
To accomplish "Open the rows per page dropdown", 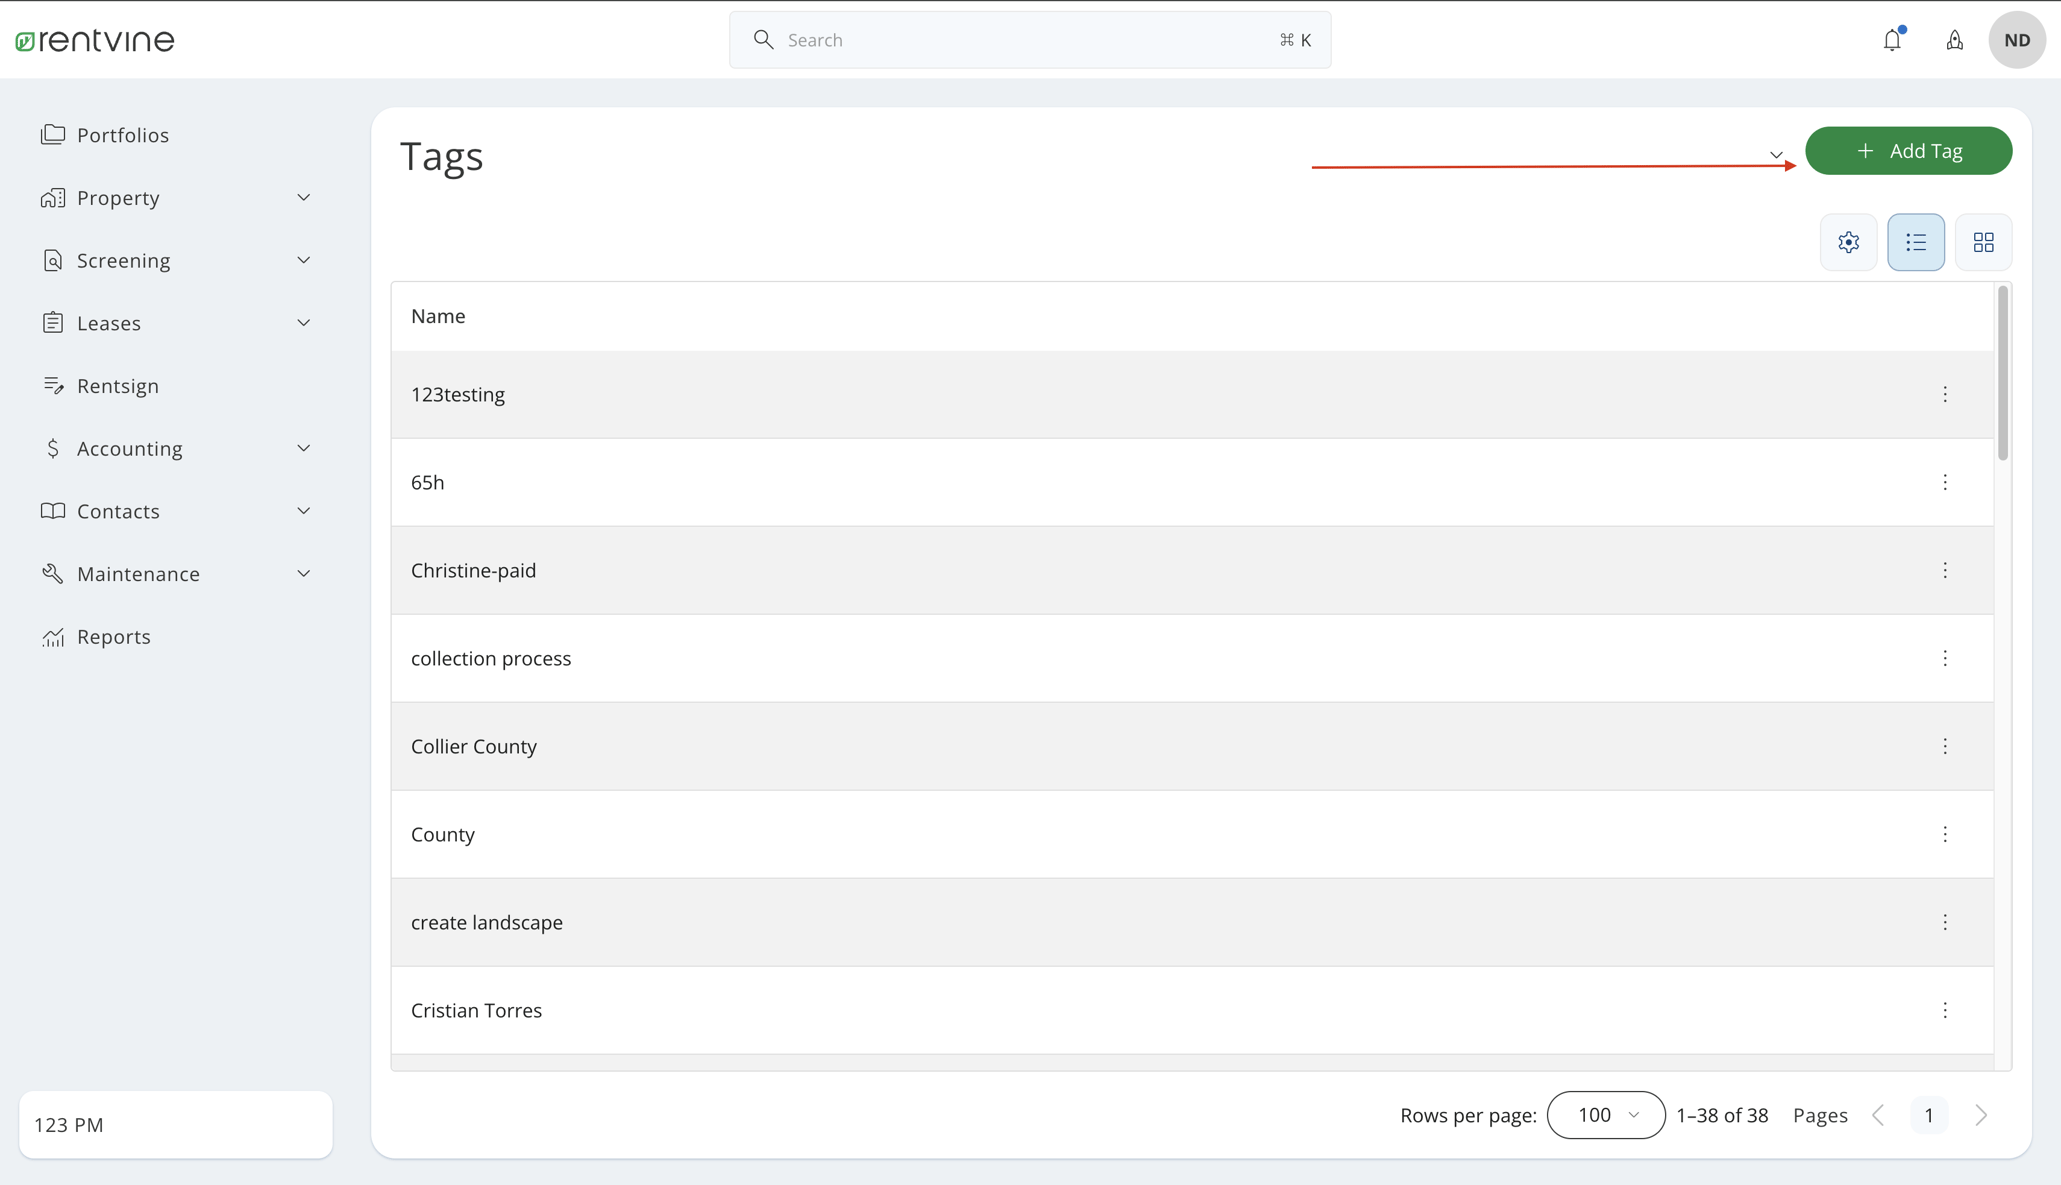I will 1605,1115.
